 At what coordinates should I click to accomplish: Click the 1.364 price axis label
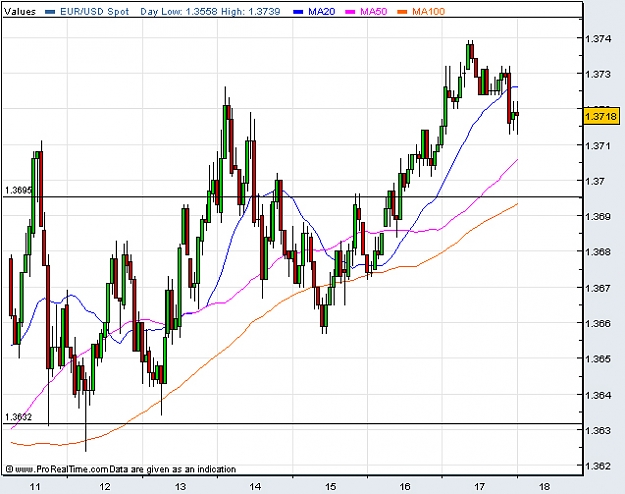click(597, 395)
